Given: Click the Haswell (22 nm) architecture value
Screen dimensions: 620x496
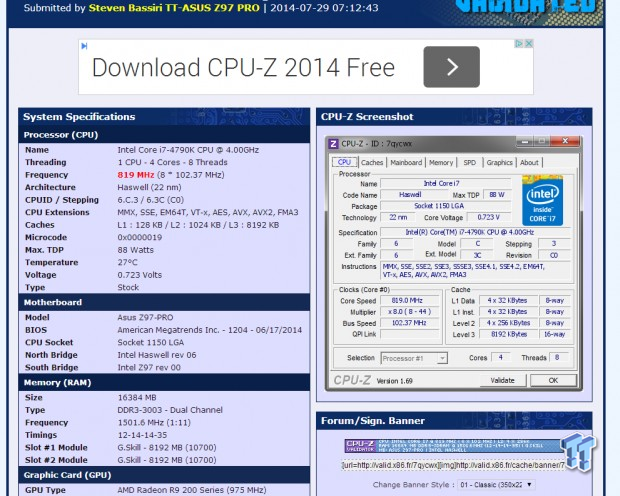Looking at the screenshot, I should click(149, 187).
